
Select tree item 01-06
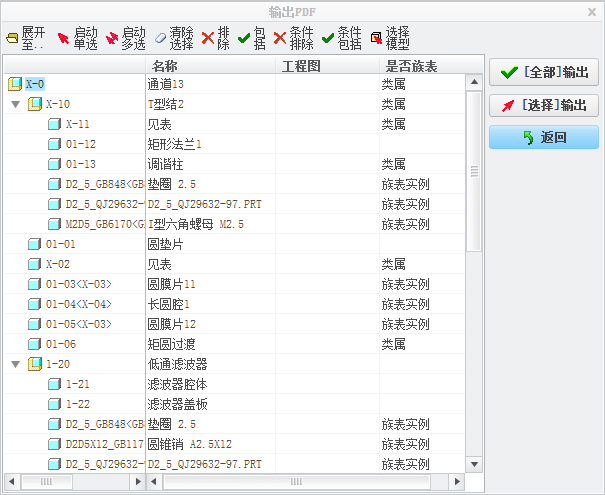(61, 344)
